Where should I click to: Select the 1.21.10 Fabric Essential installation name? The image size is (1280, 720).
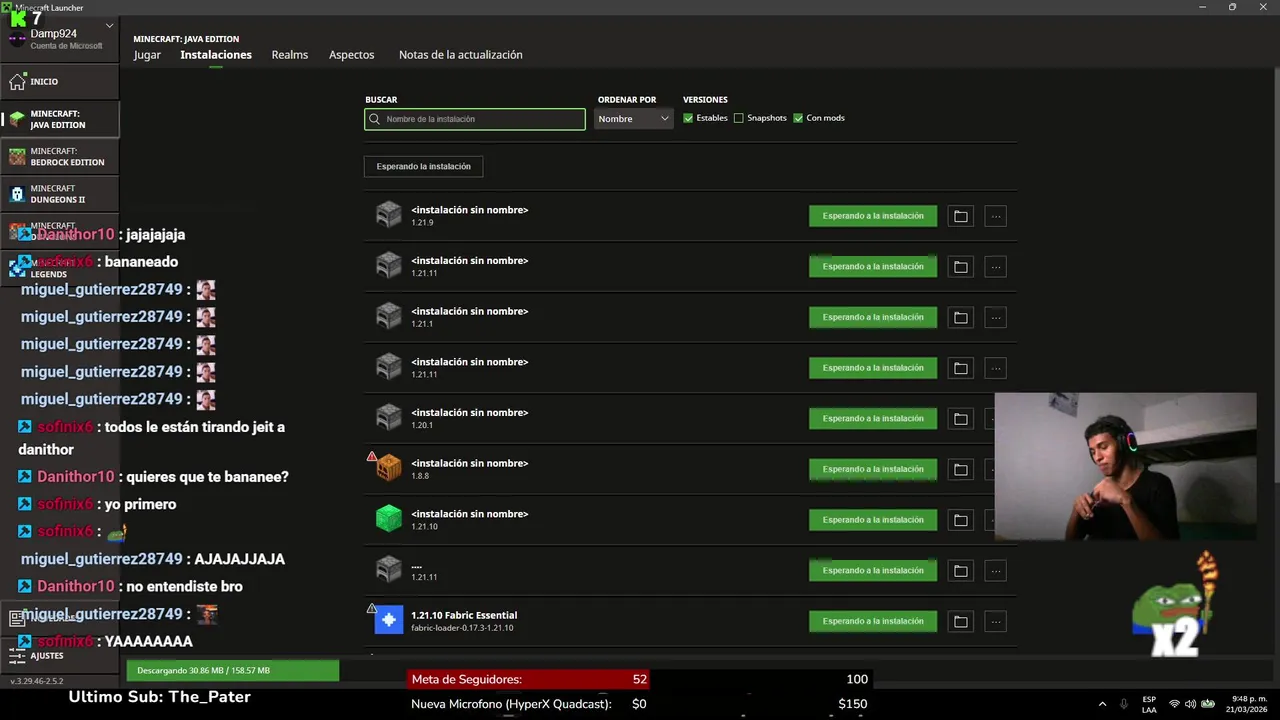(464, 615)
